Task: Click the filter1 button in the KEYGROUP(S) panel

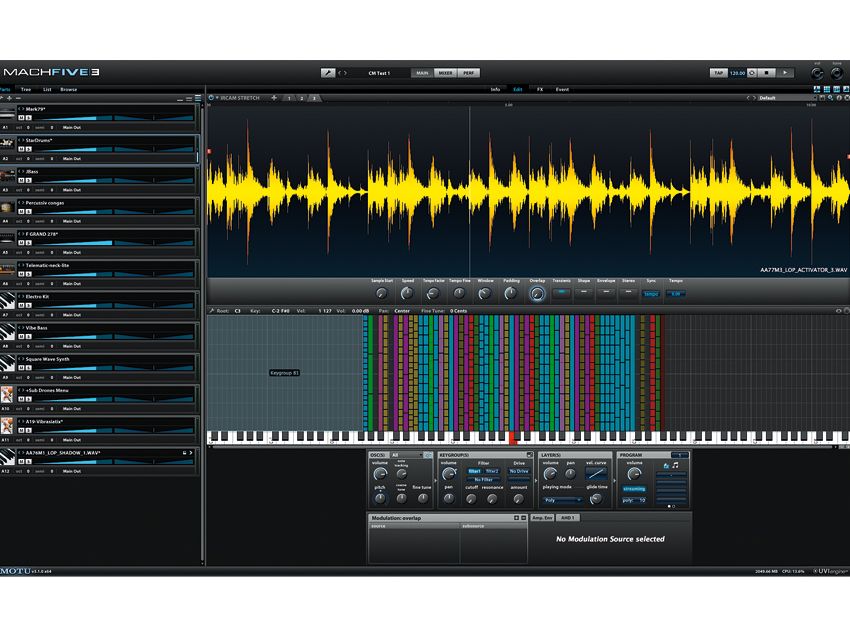Action: tap(476, 469)
